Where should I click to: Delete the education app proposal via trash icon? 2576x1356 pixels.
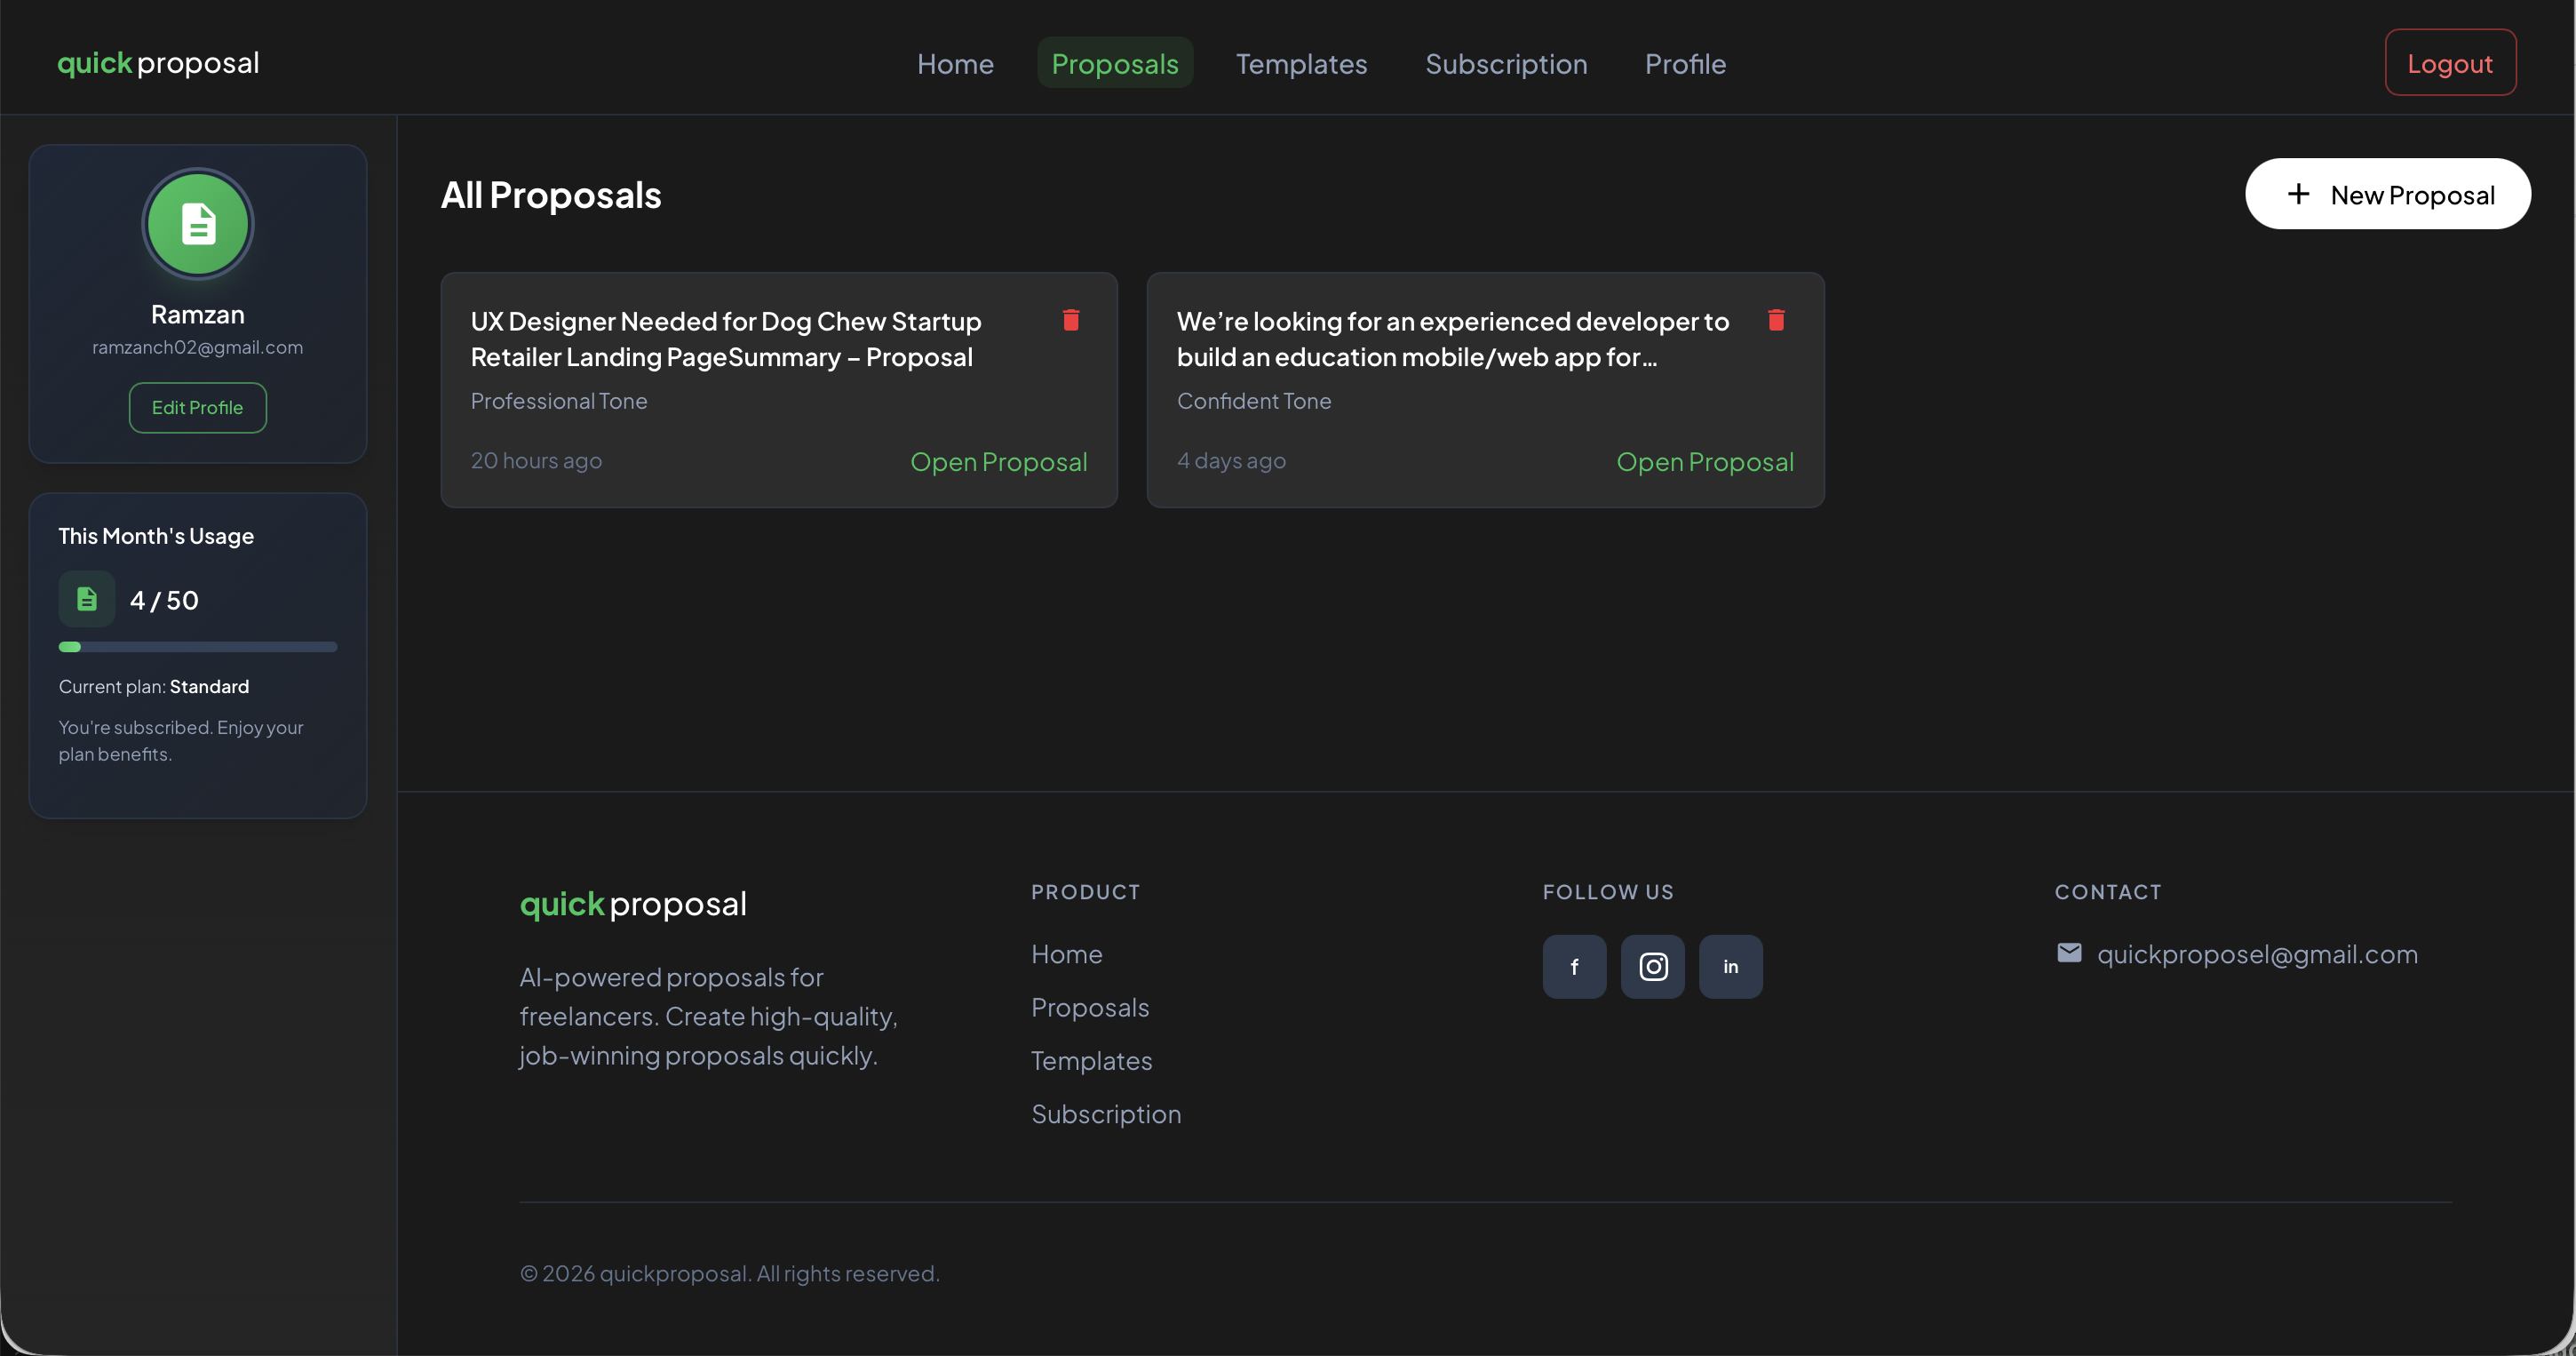(1776, 320)
